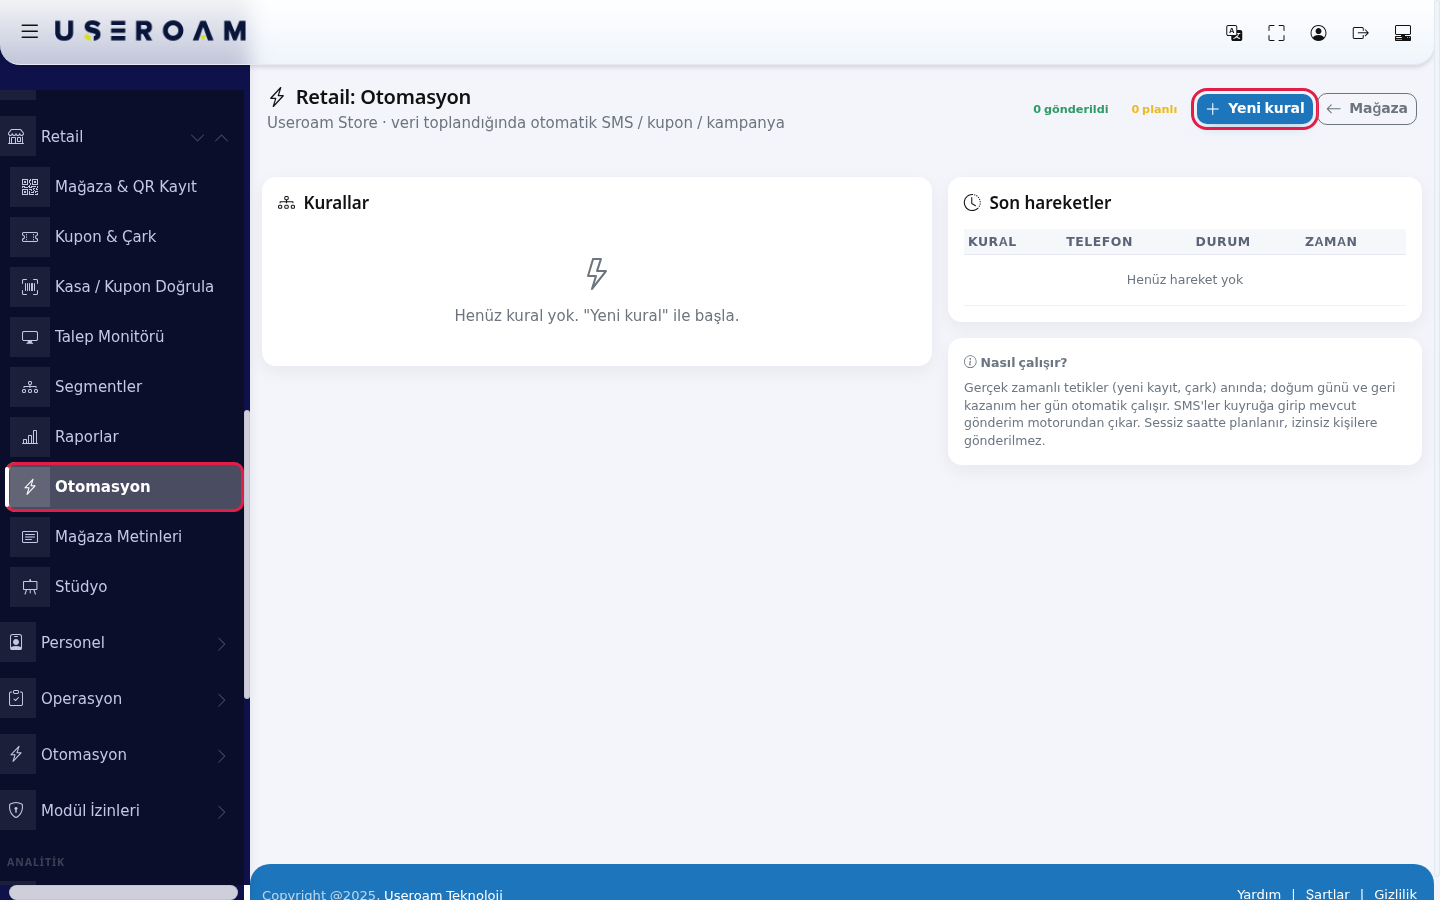Click the panel layout icon at top right
This screenshot has width=1440, height=900.
[1403, 33]
